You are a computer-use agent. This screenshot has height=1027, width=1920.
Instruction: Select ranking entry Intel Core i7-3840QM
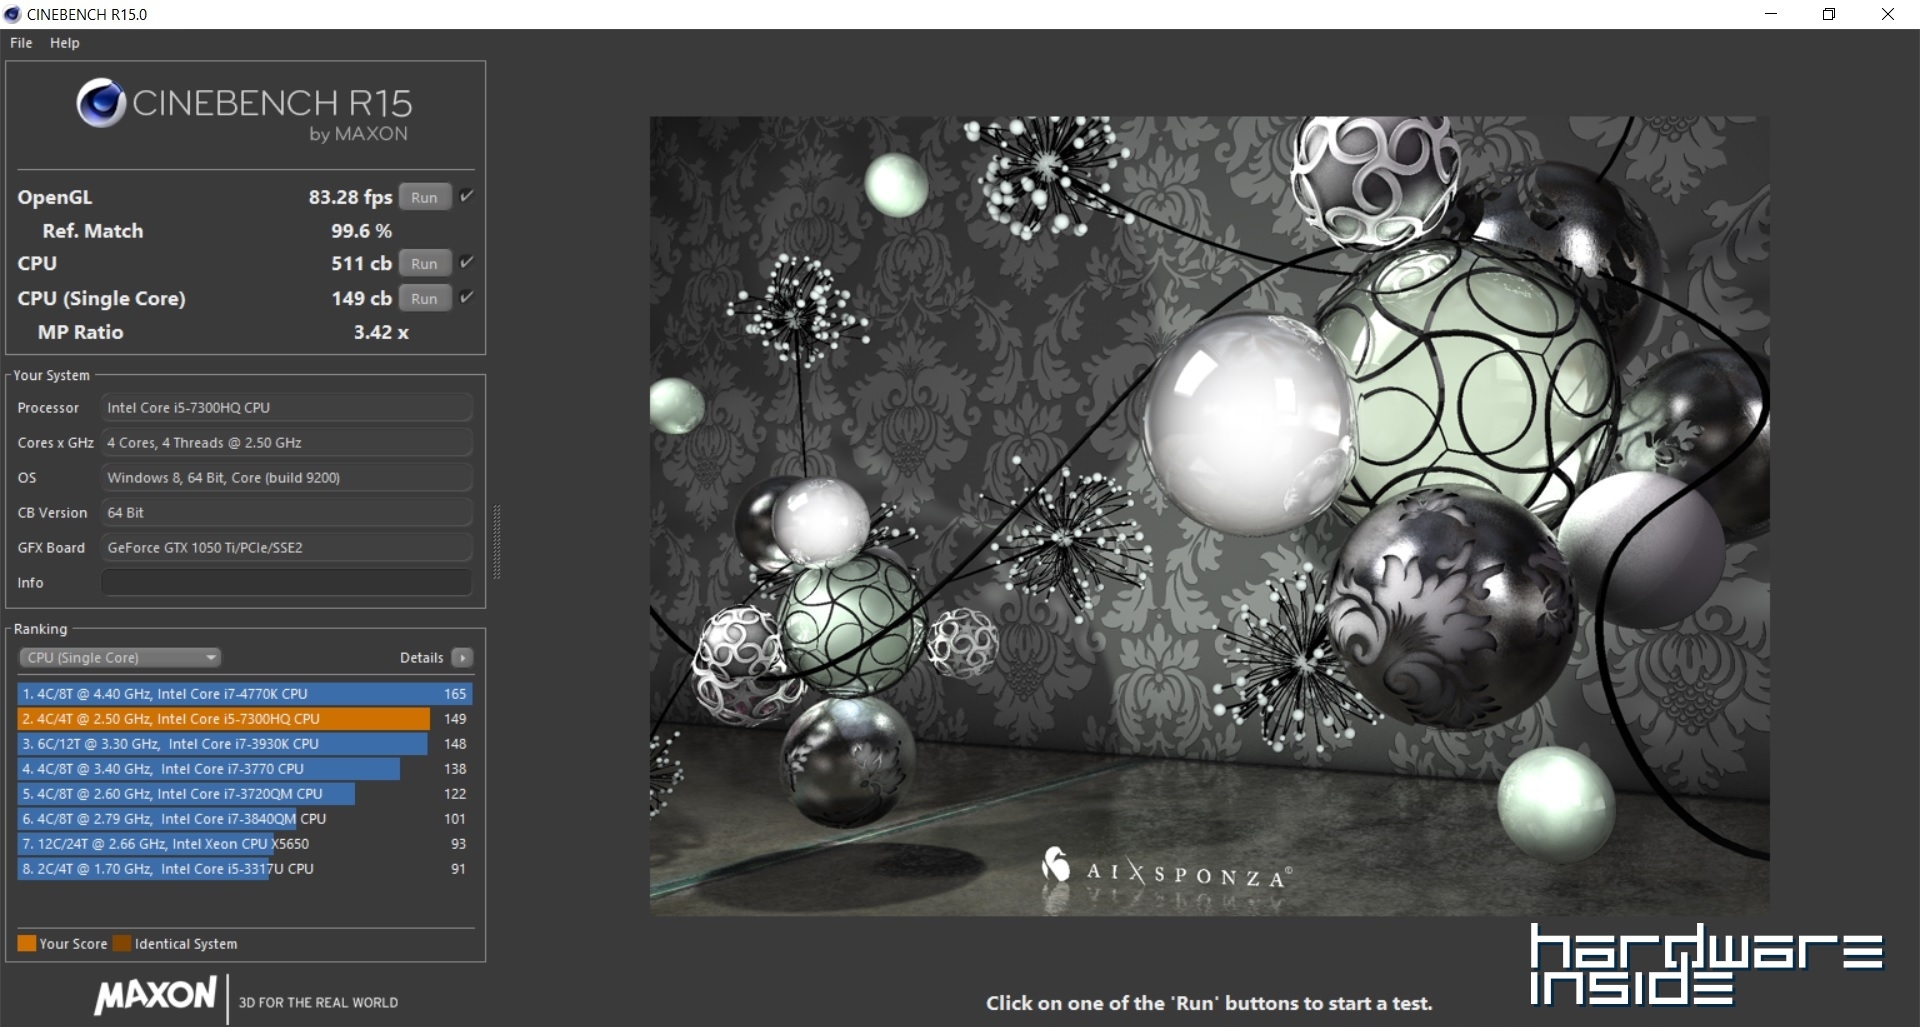click(245, 818)
